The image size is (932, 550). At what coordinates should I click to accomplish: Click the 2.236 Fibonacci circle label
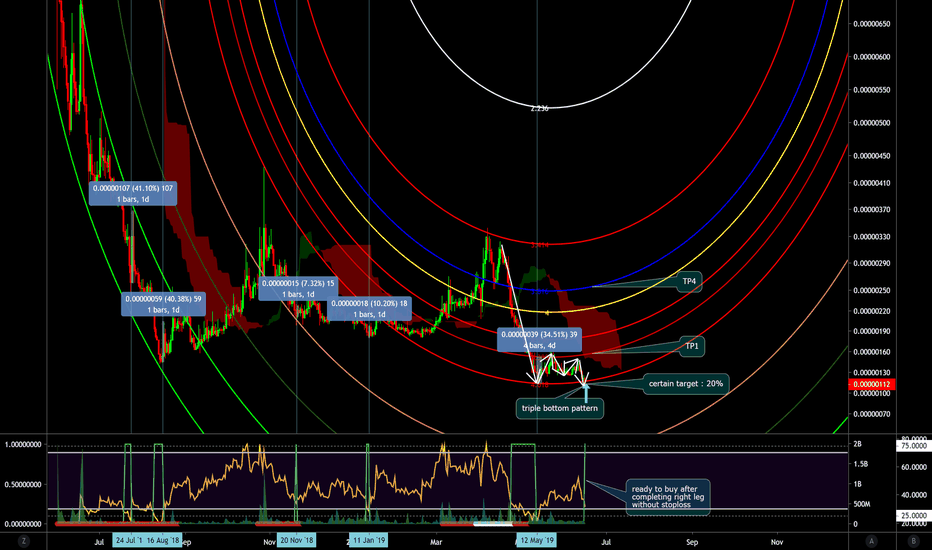pyautogui.click(x=539, y=108)
